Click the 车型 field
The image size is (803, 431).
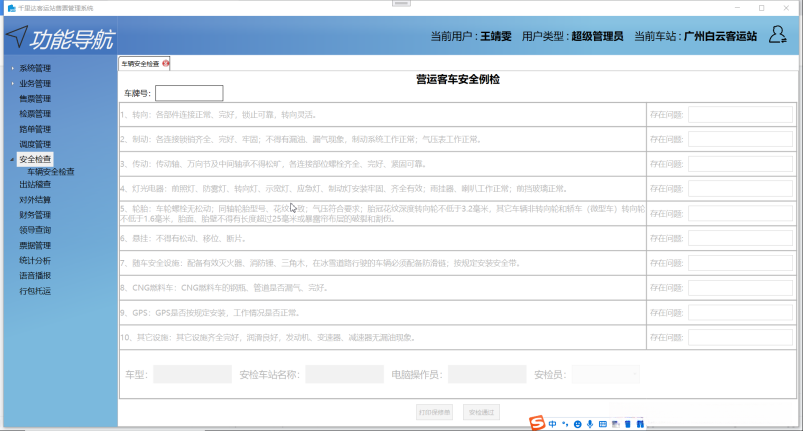tap(193, 374)
